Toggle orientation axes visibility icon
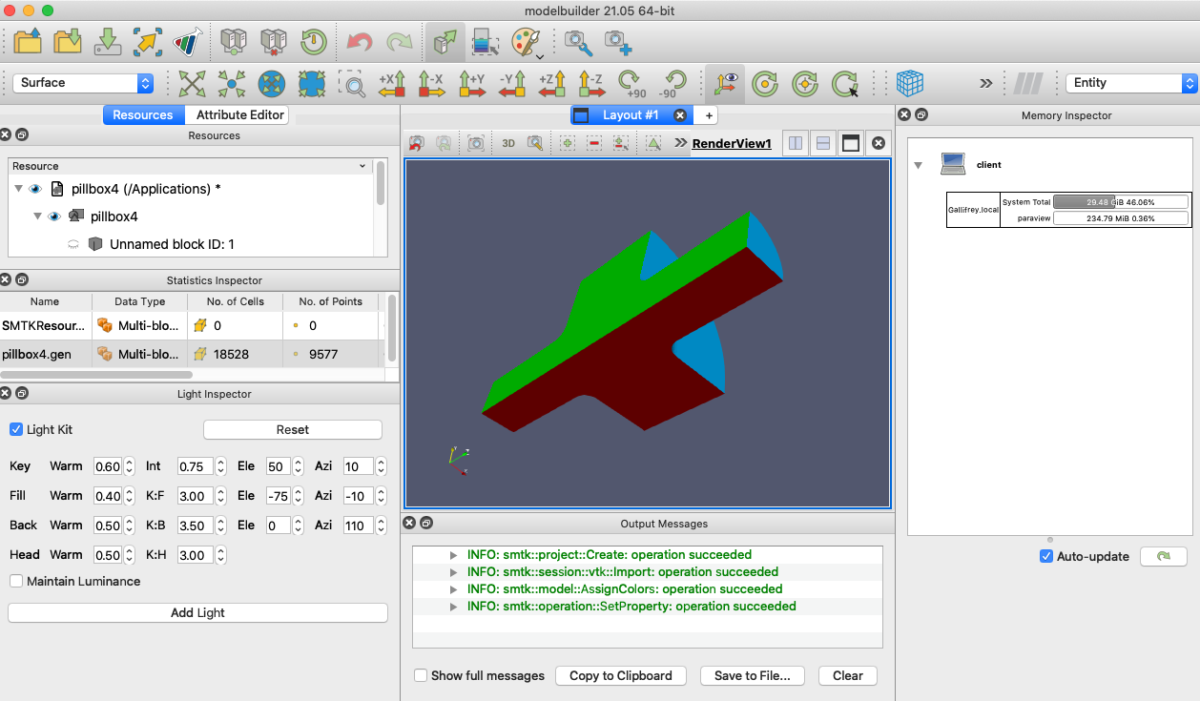 pos(724,83)
